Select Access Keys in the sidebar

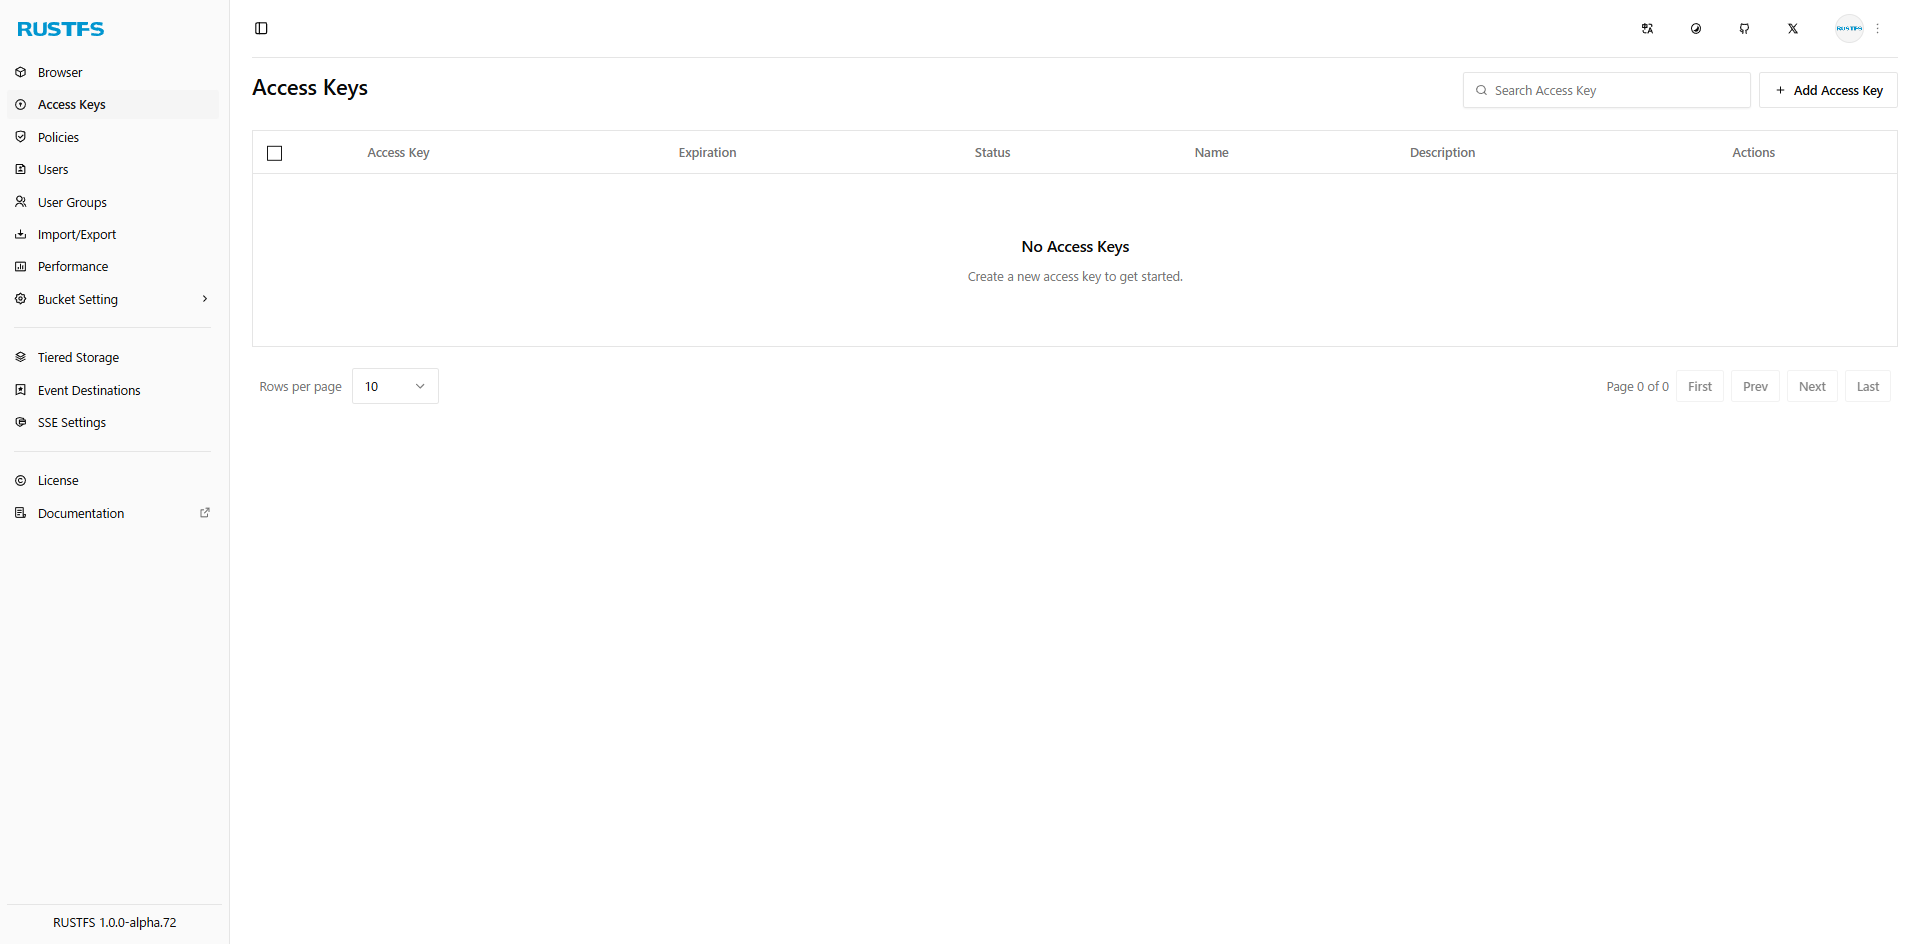[112, 104]
